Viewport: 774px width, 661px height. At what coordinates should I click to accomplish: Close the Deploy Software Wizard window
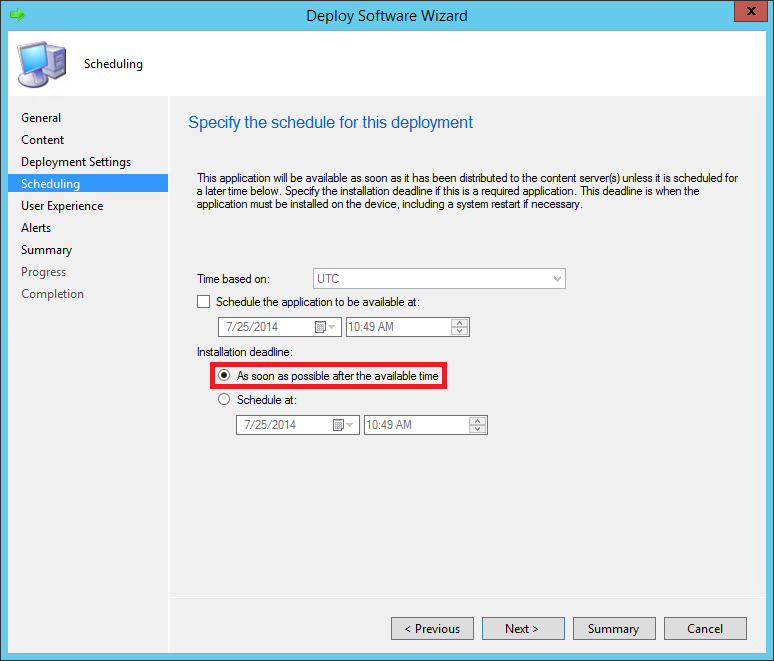click(751, 11)
